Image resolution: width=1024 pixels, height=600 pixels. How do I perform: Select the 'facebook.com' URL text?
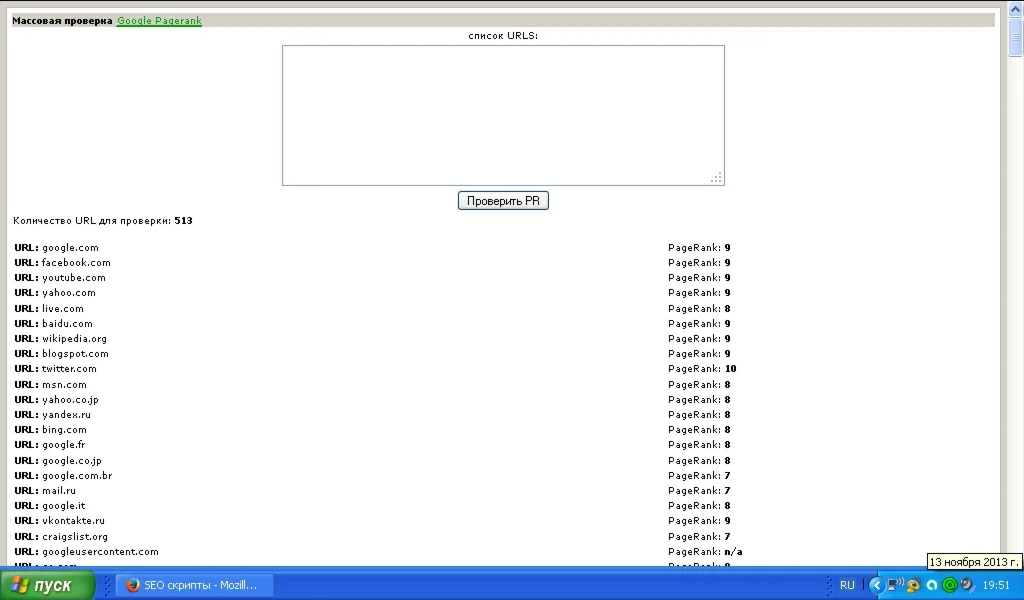click(x=76, y=263)
